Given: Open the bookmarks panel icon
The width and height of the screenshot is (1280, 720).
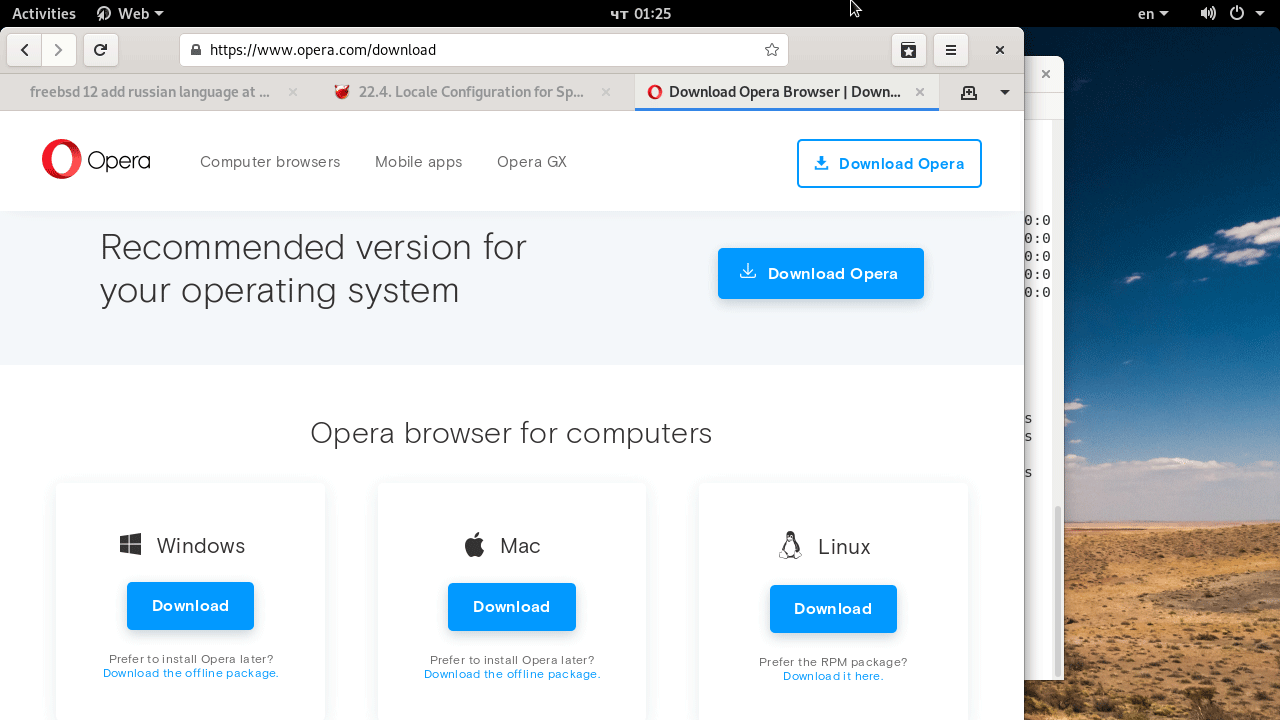Looking at the screenshot, I should 908,50.
